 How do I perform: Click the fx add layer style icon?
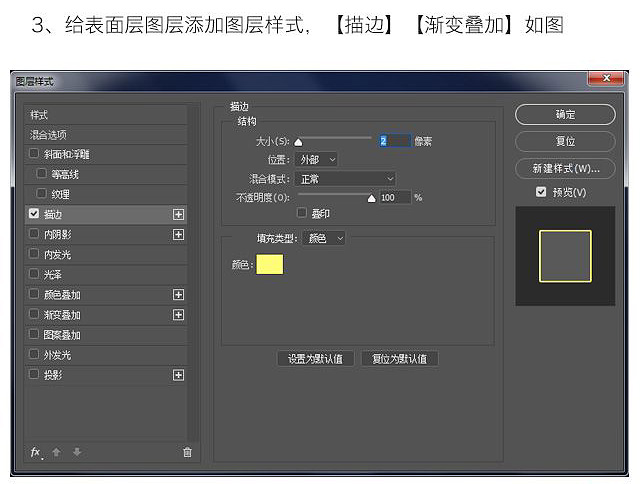[36, 452]
